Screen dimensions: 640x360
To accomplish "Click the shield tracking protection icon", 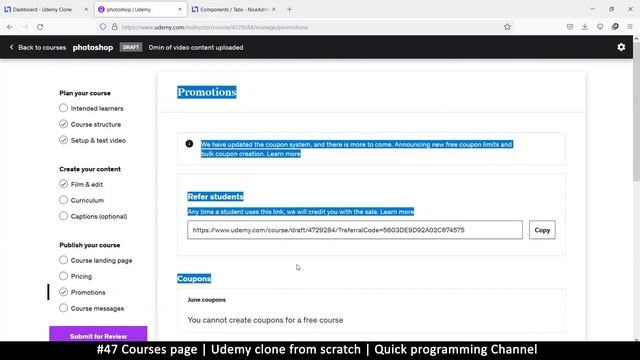I will [x=103, y=27].
